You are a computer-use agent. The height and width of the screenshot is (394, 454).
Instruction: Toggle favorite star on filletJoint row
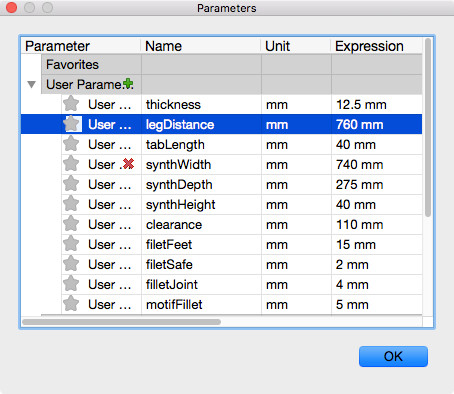click(x=71, y=284)
